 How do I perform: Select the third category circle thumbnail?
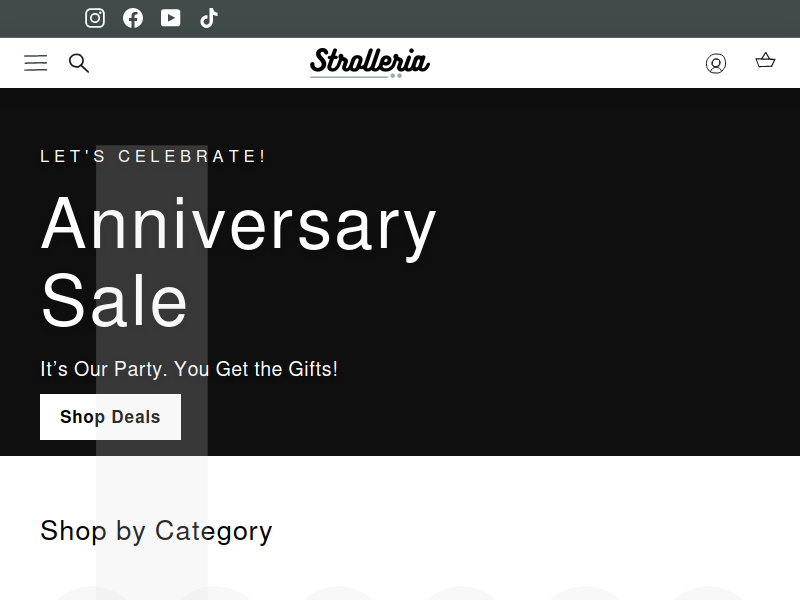(340, 593)
